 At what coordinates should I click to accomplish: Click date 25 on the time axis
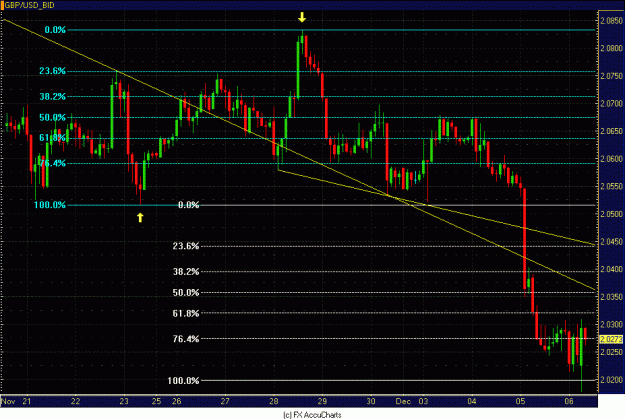pos(157,401)
